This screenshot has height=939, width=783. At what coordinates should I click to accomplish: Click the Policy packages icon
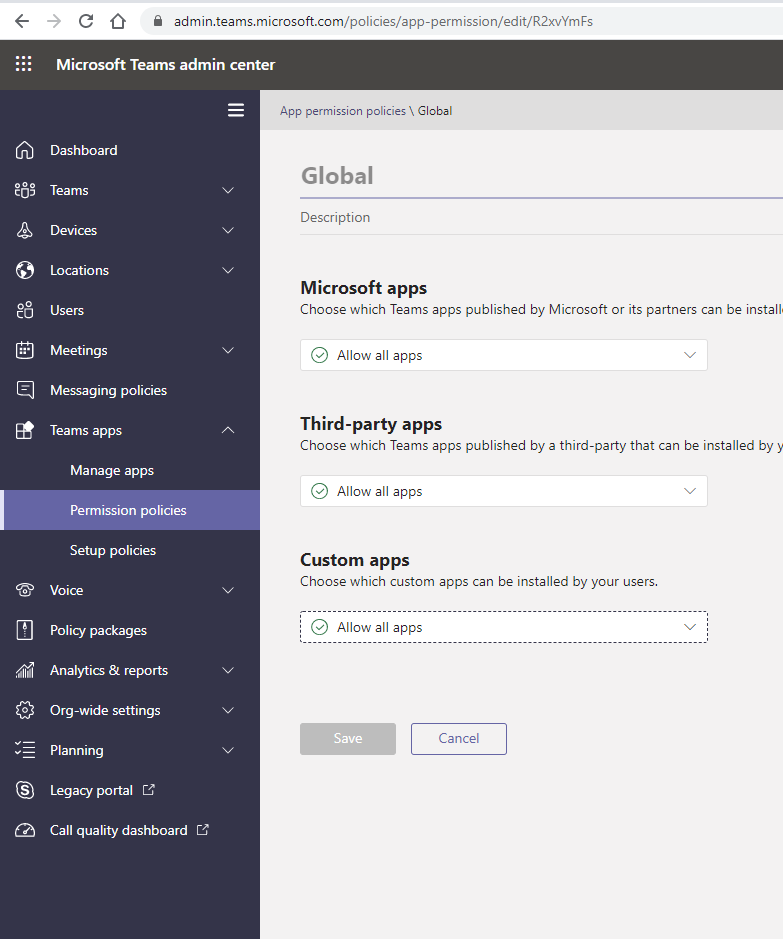[x=25, y=630]
